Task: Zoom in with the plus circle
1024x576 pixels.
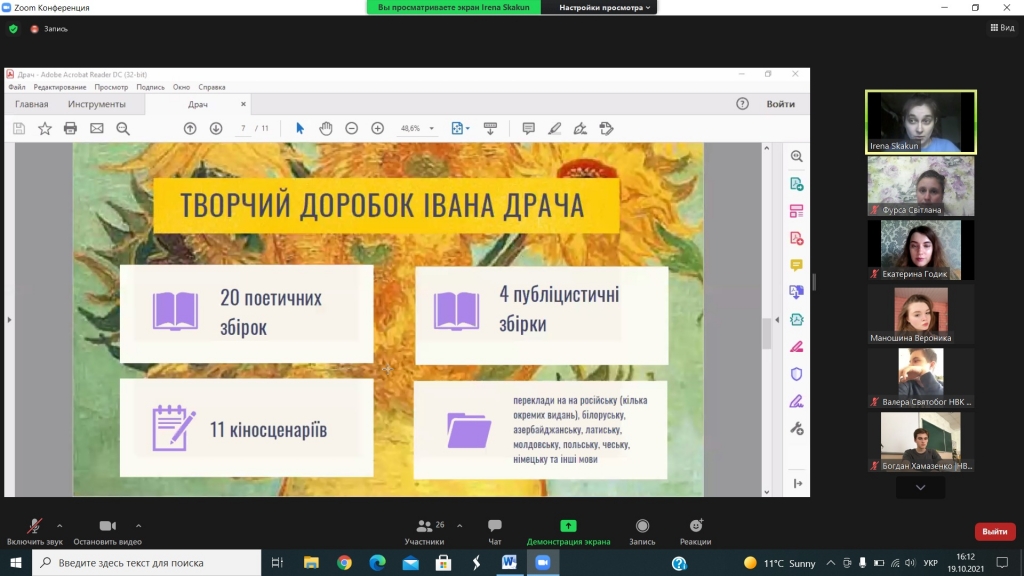Action: pos(377,129)
